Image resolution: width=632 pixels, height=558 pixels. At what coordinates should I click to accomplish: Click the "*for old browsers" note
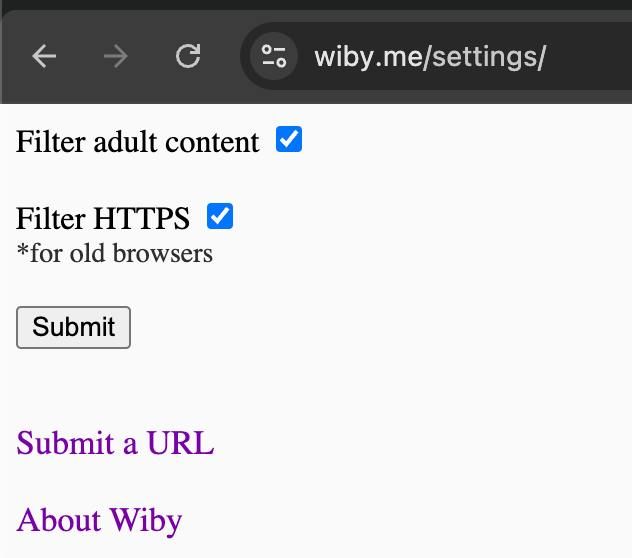tap(114, 253)
